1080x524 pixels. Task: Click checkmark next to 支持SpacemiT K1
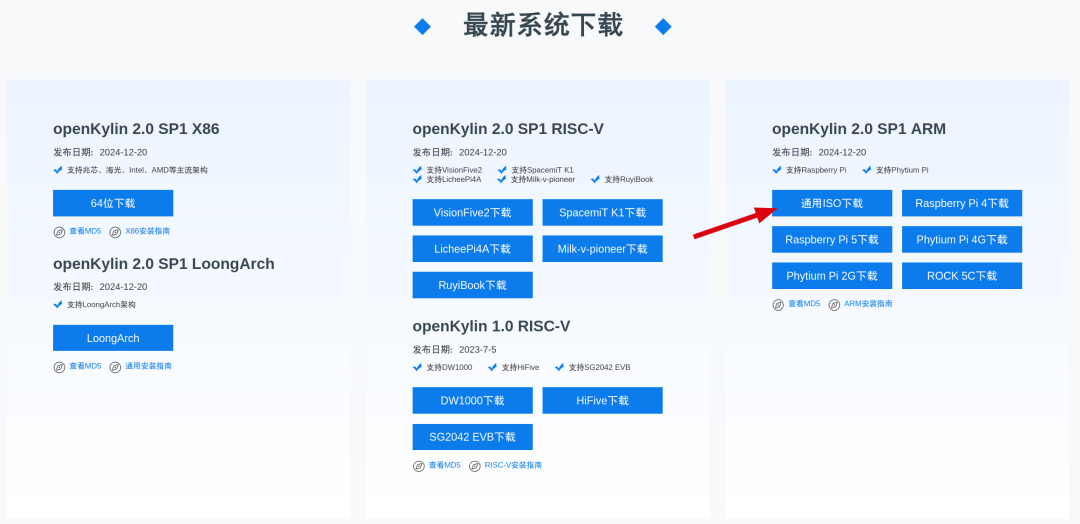[502, 169]
